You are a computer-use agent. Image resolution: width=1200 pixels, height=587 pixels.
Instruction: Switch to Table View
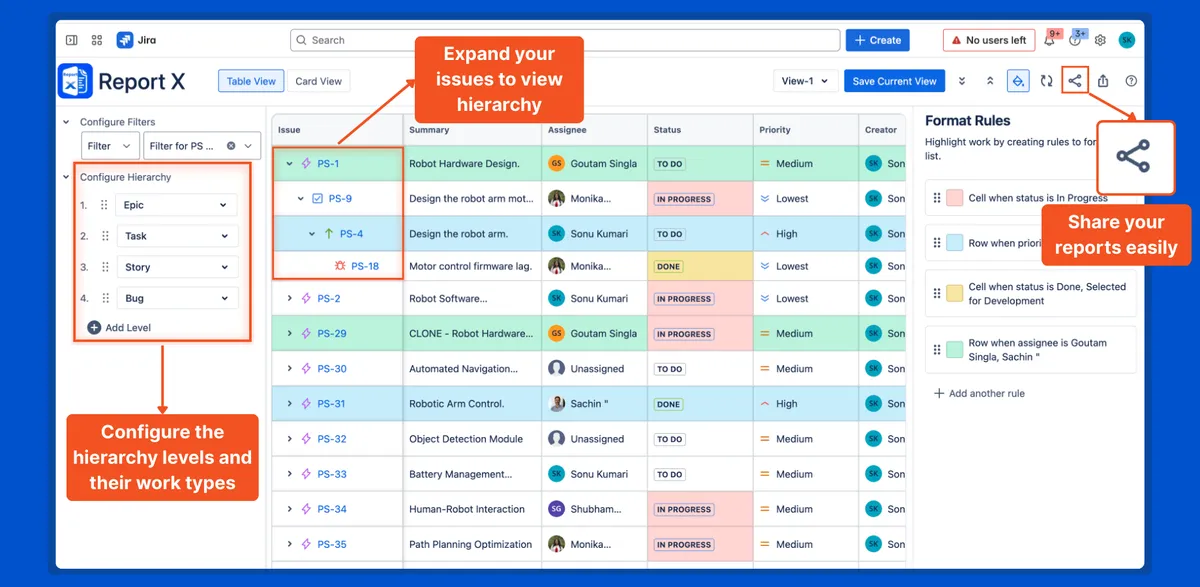coord(251,81)
